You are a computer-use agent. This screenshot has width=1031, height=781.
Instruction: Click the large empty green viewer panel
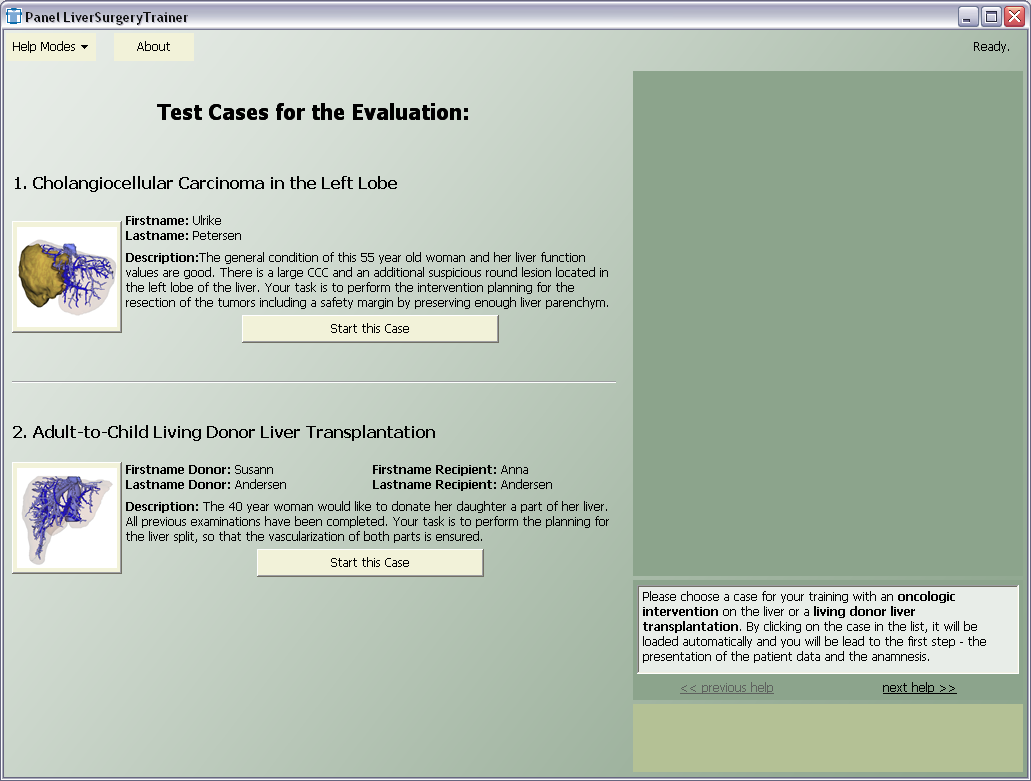point(827,322)
